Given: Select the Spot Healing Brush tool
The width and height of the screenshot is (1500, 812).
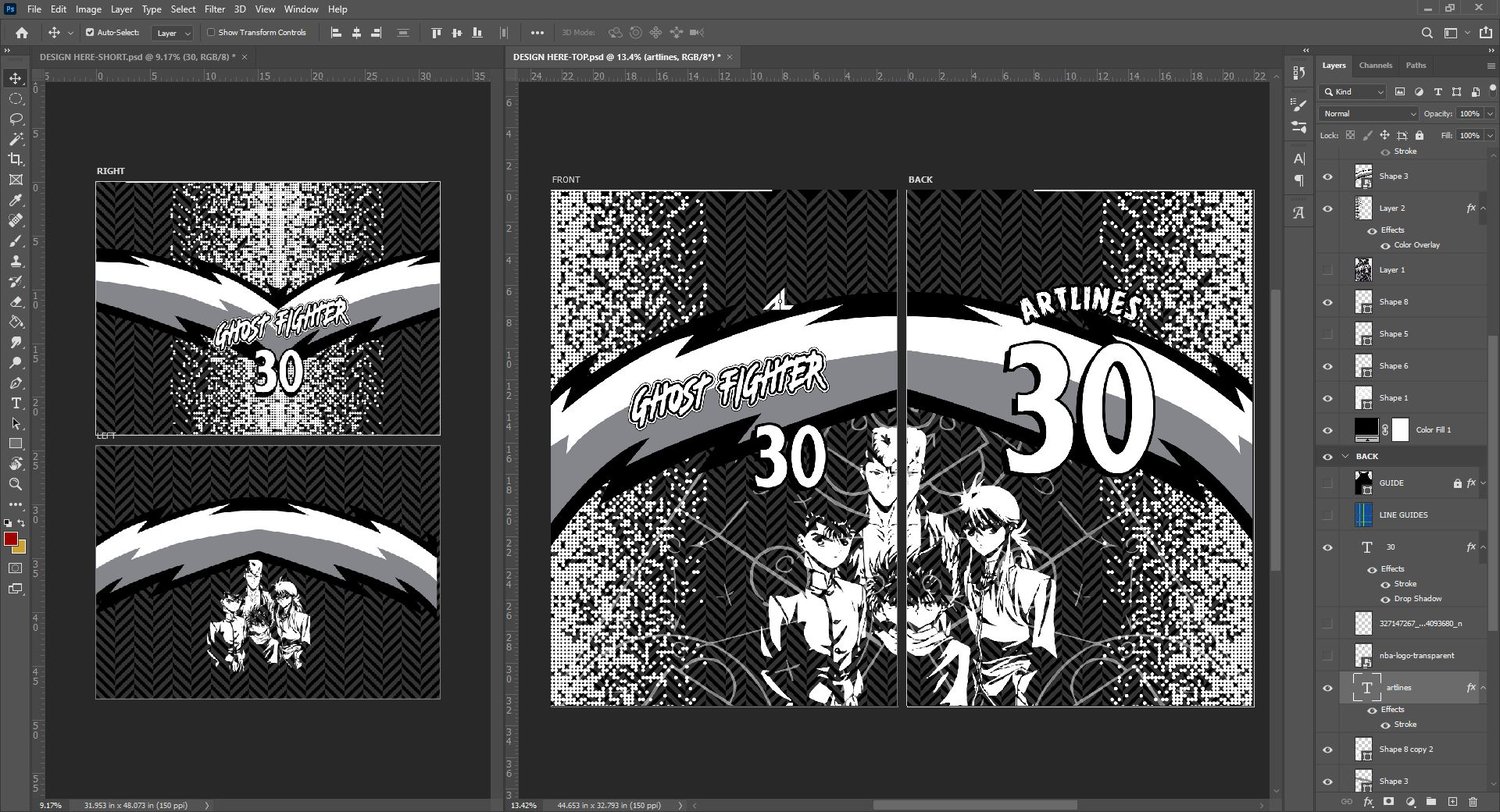Looking at the screenshot, I should click(x=15, y=220).
